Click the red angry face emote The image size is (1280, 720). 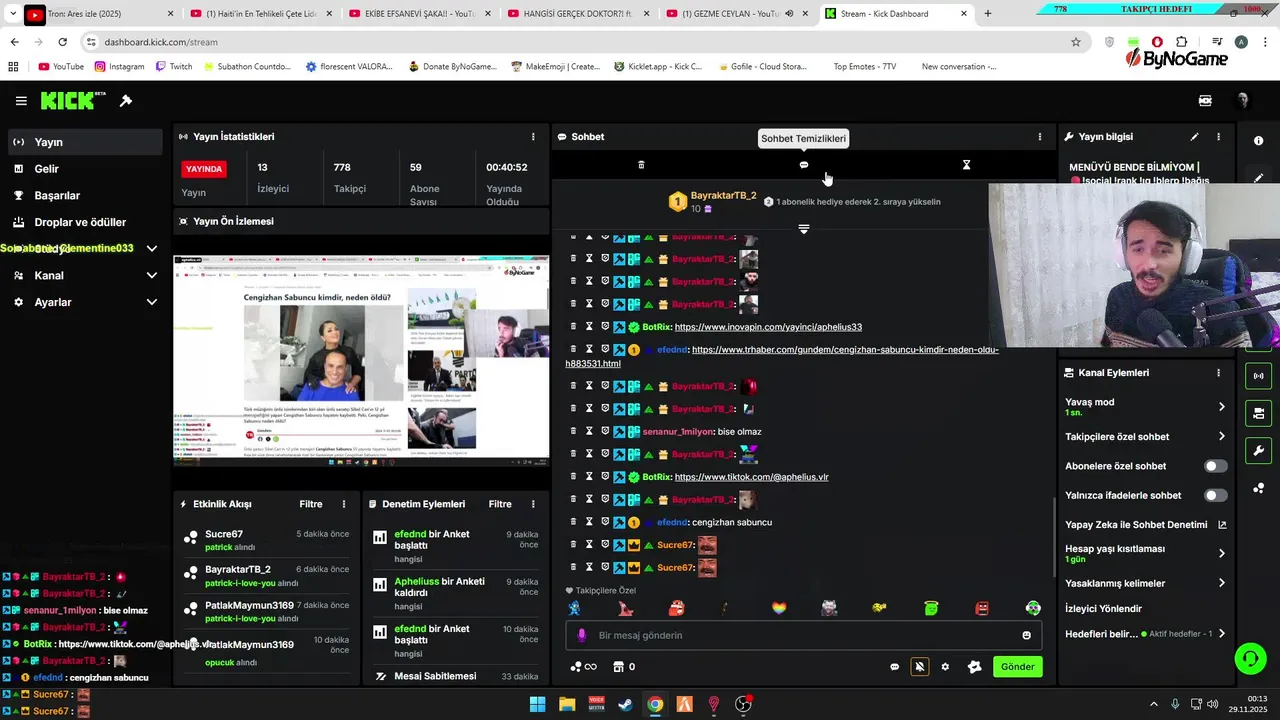pos(982,608)
